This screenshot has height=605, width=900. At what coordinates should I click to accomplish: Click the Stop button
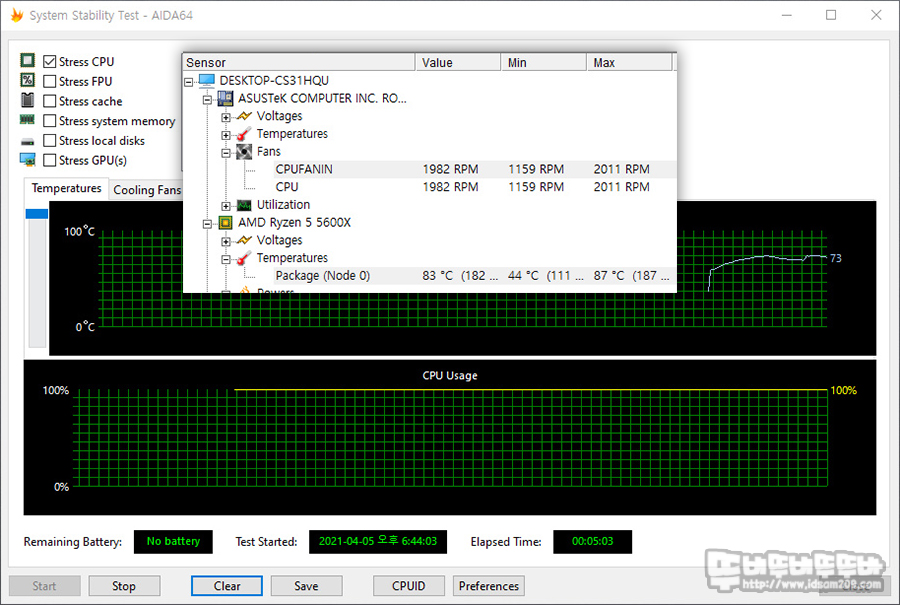[x=124, y=586]
